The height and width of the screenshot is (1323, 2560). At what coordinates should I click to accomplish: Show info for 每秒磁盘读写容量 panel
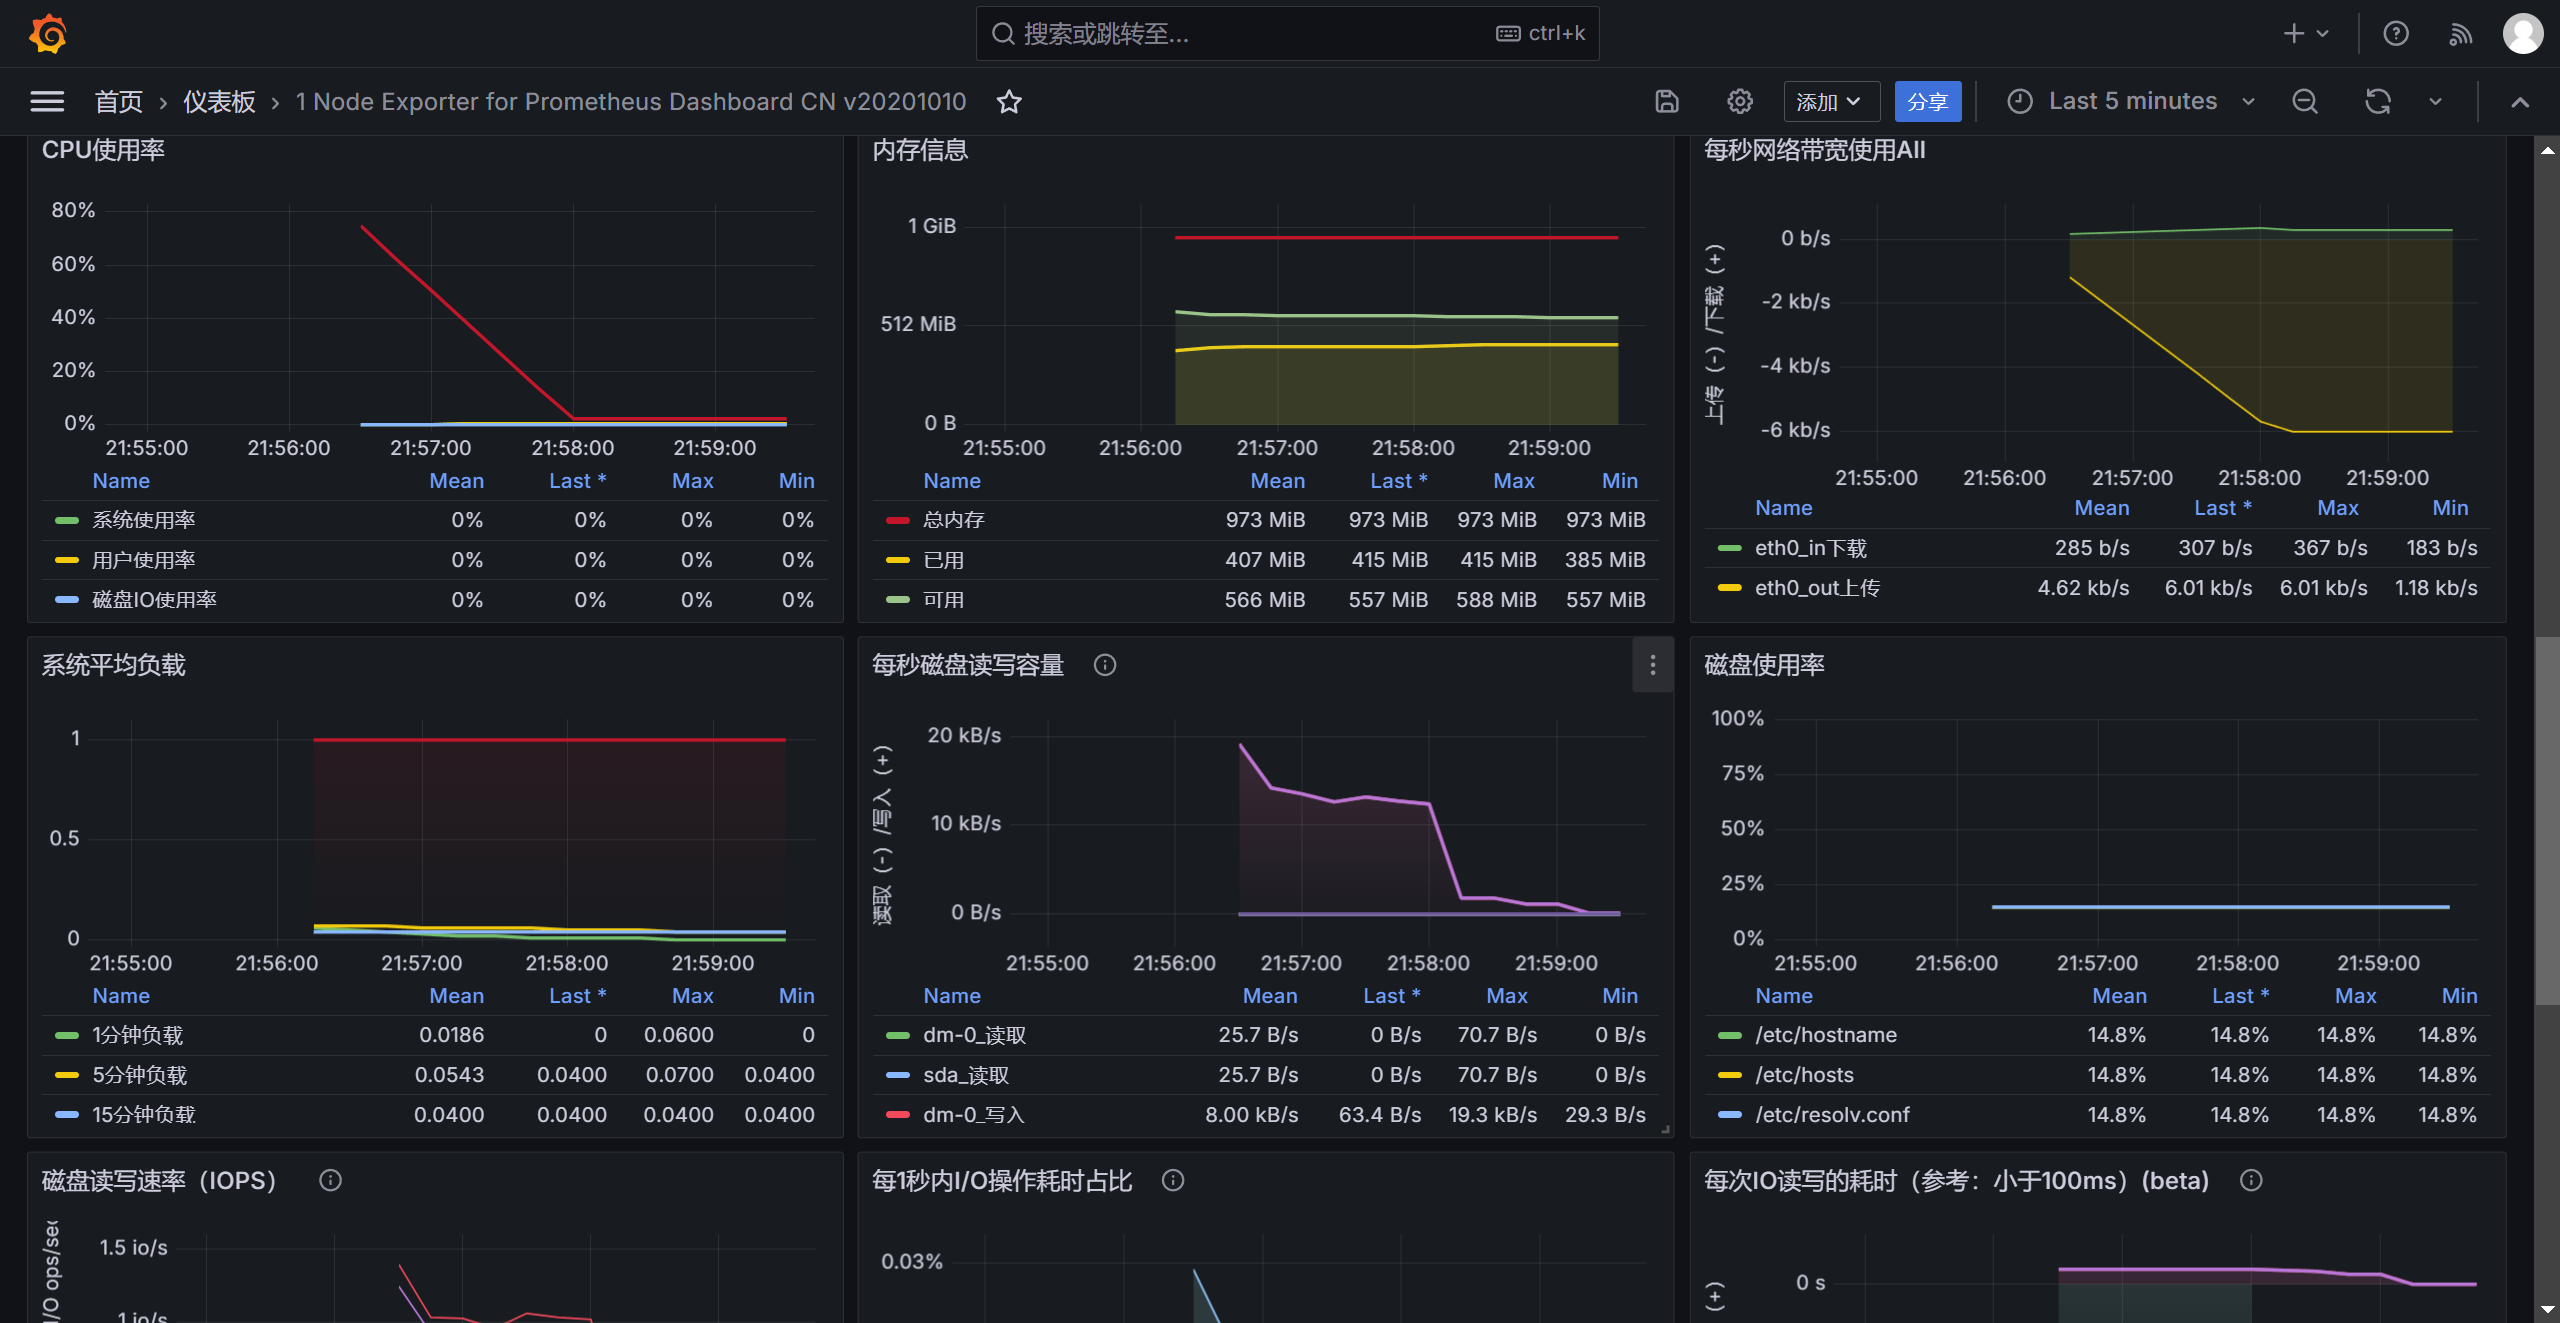1105,665
